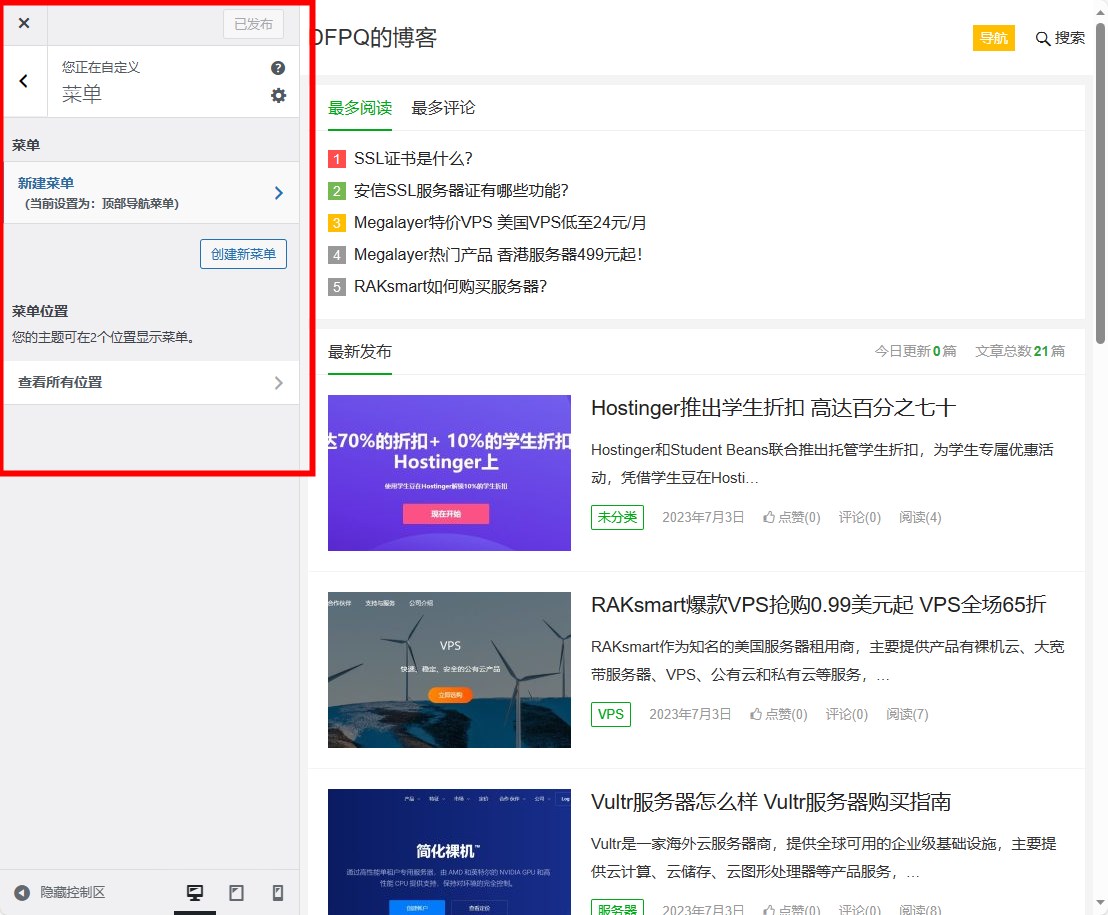Click the 最新发布 heading tab
The width and height of the screenshot is (1108, 915).
[360, 352]
